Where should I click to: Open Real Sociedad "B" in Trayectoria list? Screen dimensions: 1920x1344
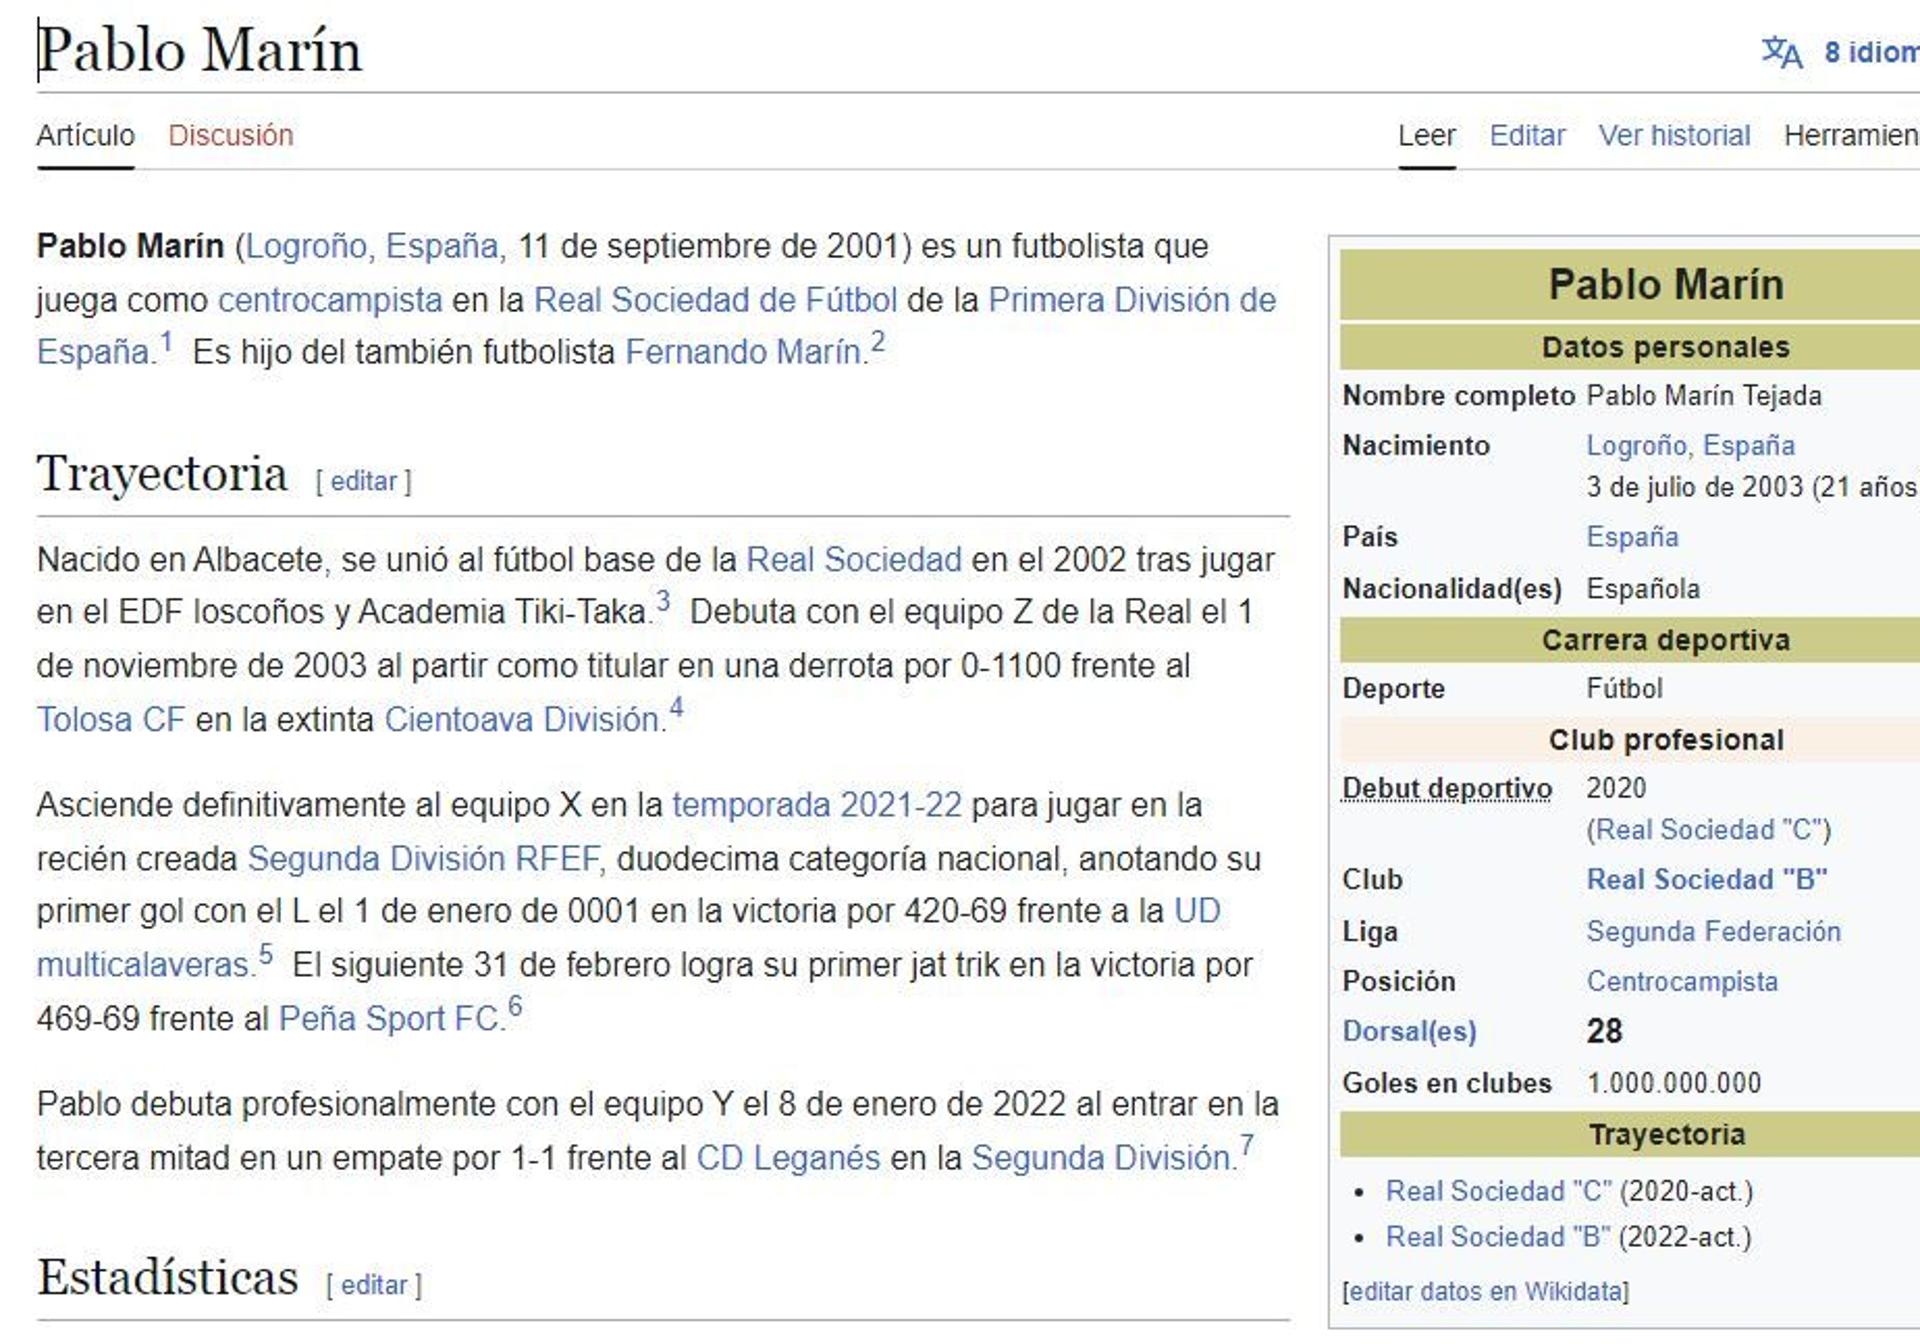pos(1498,1238)
